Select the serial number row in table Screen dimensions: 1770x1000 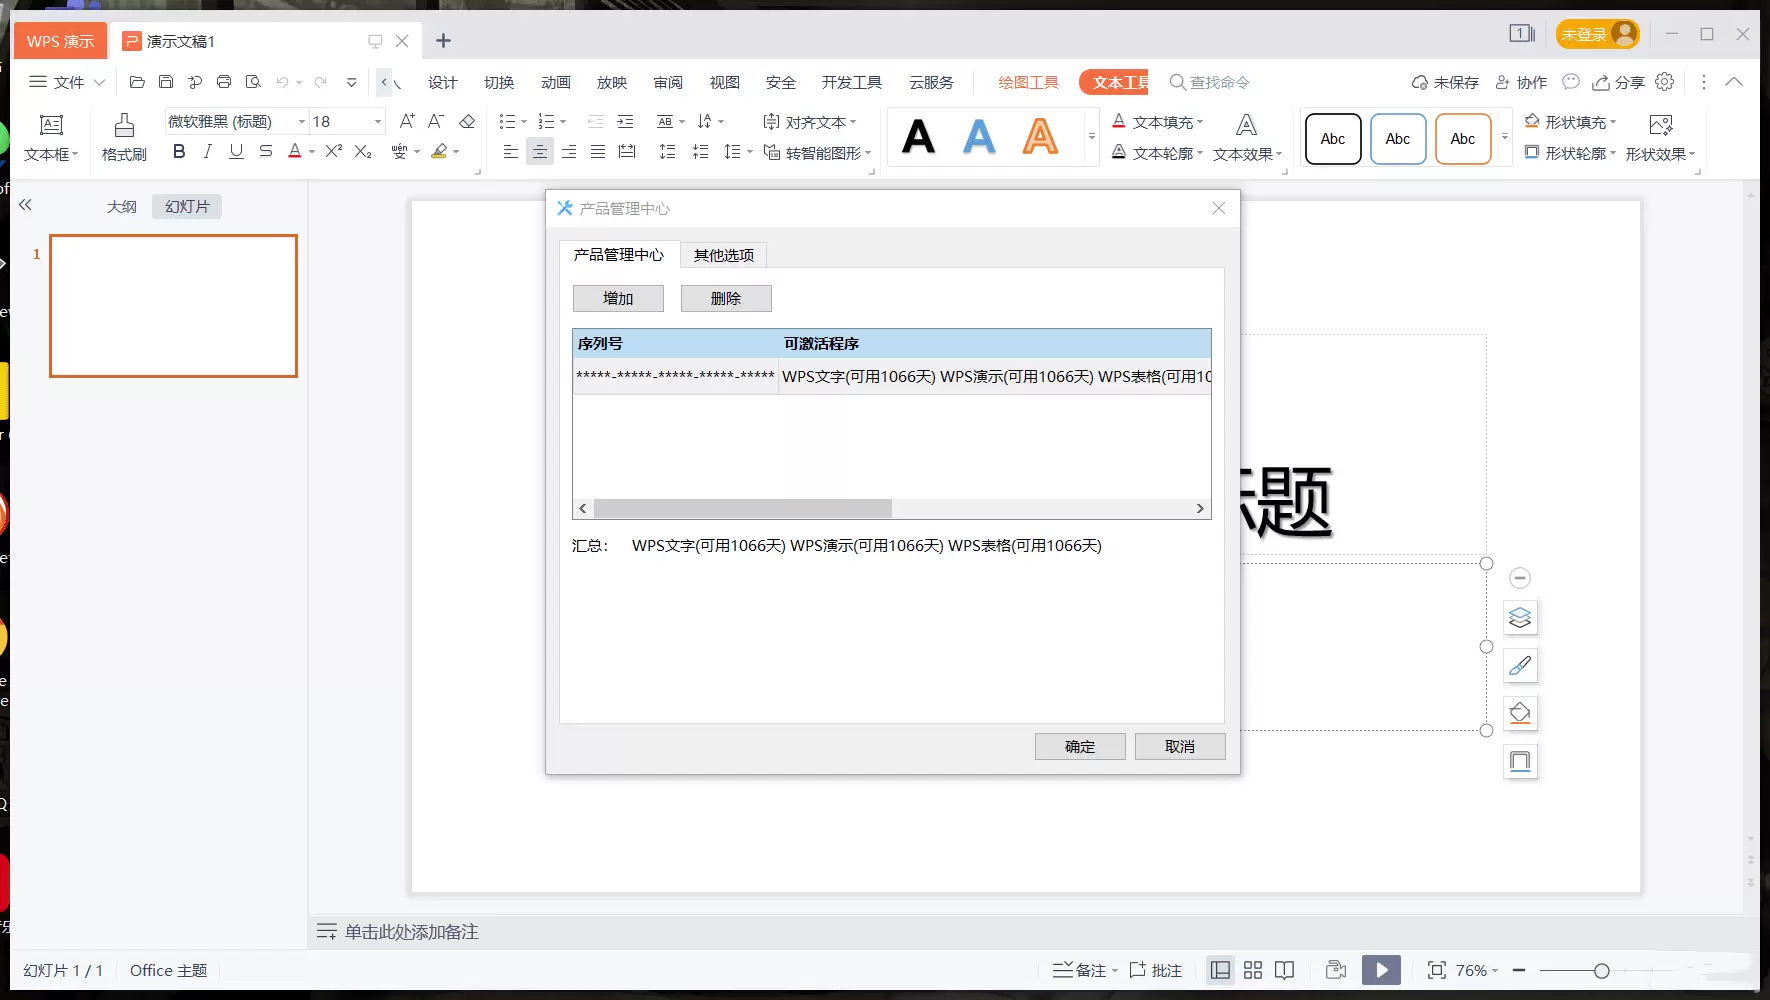pos(892,376)
